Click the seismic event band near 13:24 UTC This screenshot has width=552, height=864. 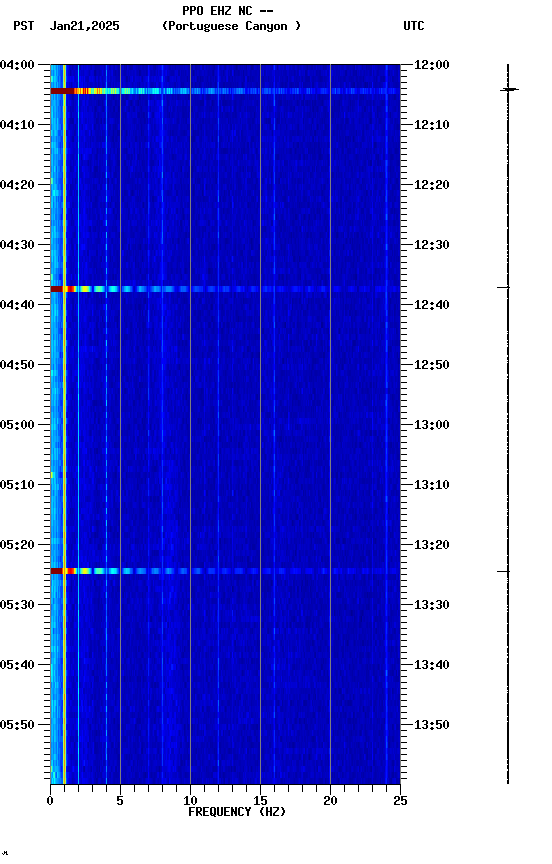(x=225, y=571)
